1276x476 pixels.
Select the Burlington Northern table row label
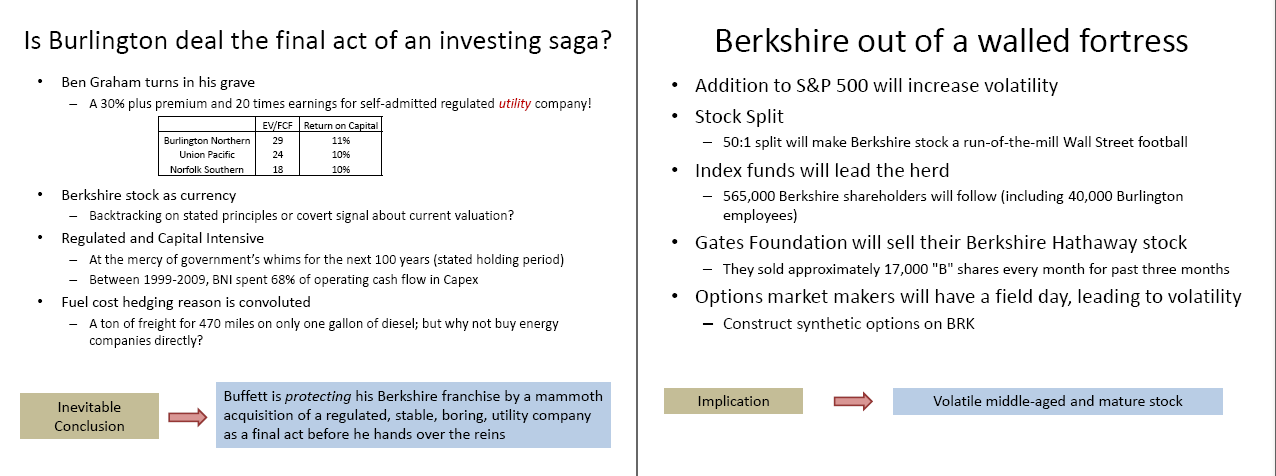pyautogui.click(x=207, y=141)
